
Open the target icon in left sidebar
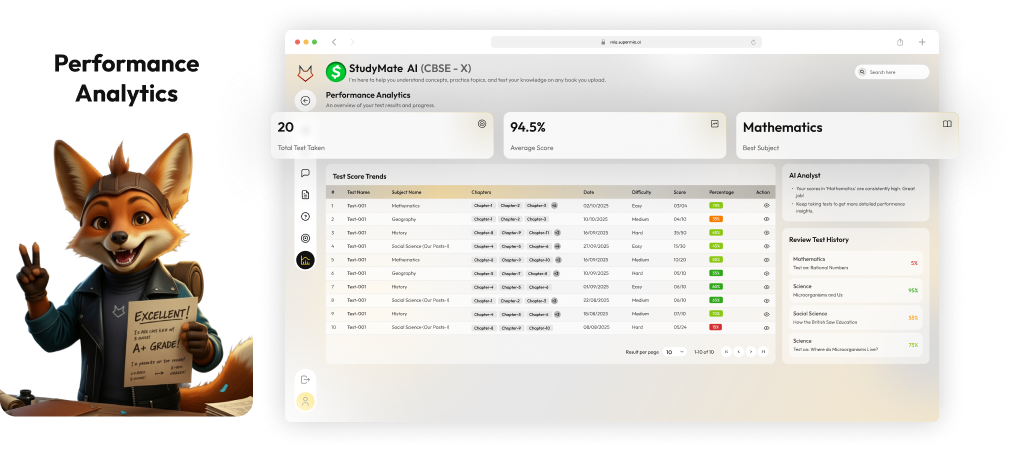pyautogui.click(x=305, y=238)
